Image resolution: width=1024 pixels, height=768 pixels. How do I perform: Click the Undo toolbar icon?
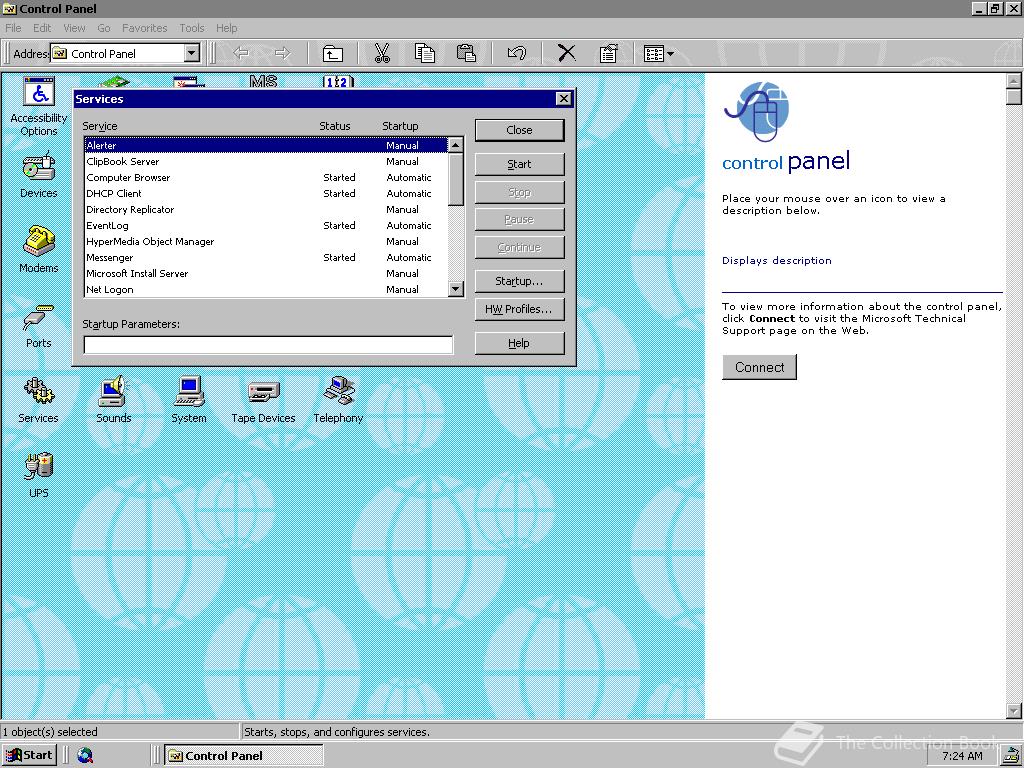pyautogui.click(x=517, y=54)
